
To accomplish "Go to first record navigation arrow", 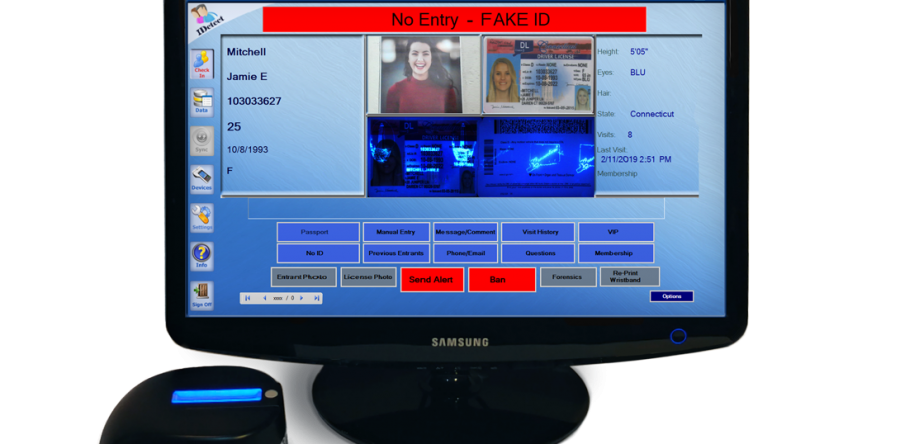I will click(247, 298).
